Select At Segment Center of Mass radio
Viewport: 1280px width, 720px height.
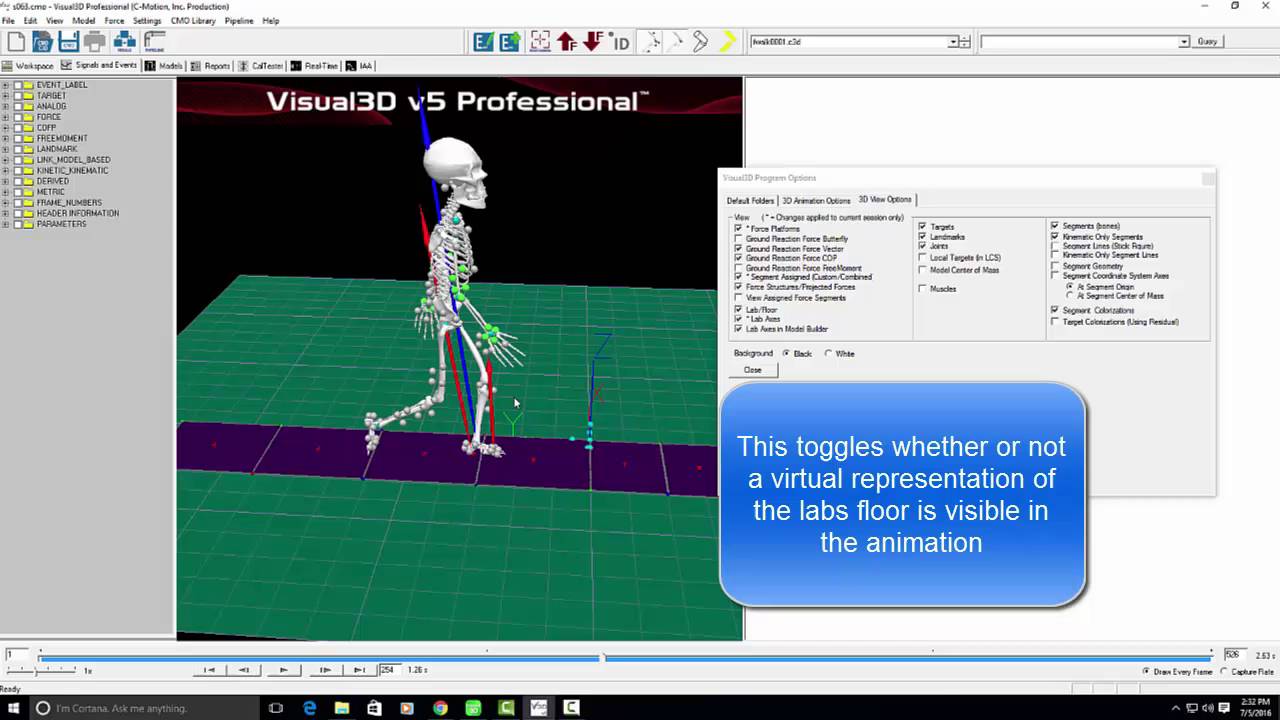(1070, 296)
